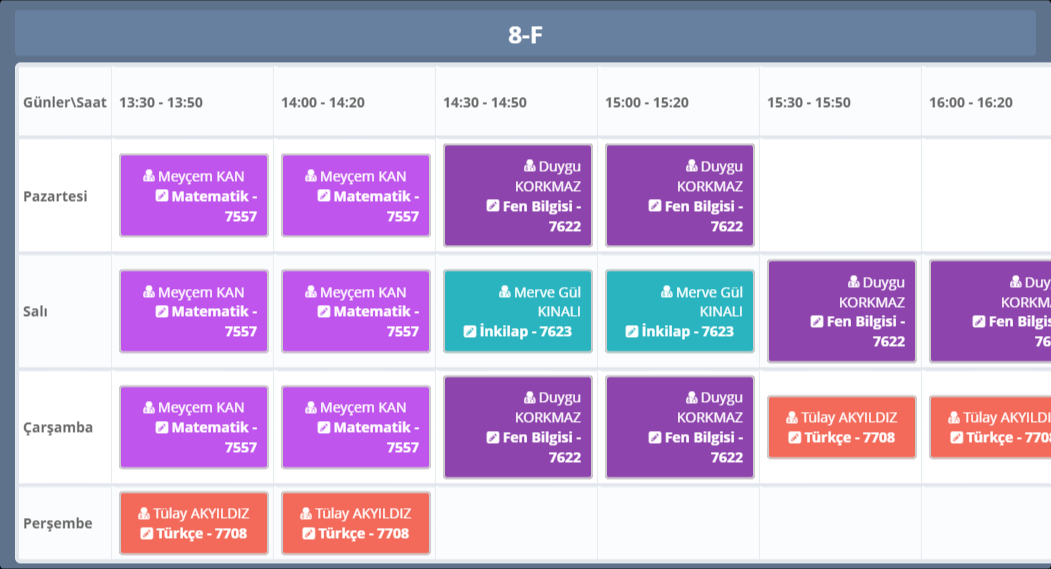Viewport: 1051px width, 569px height.
Task: Click teacher icon in Salı 15:30 Duygu KORKMAZ card
Action: [854, 283]
